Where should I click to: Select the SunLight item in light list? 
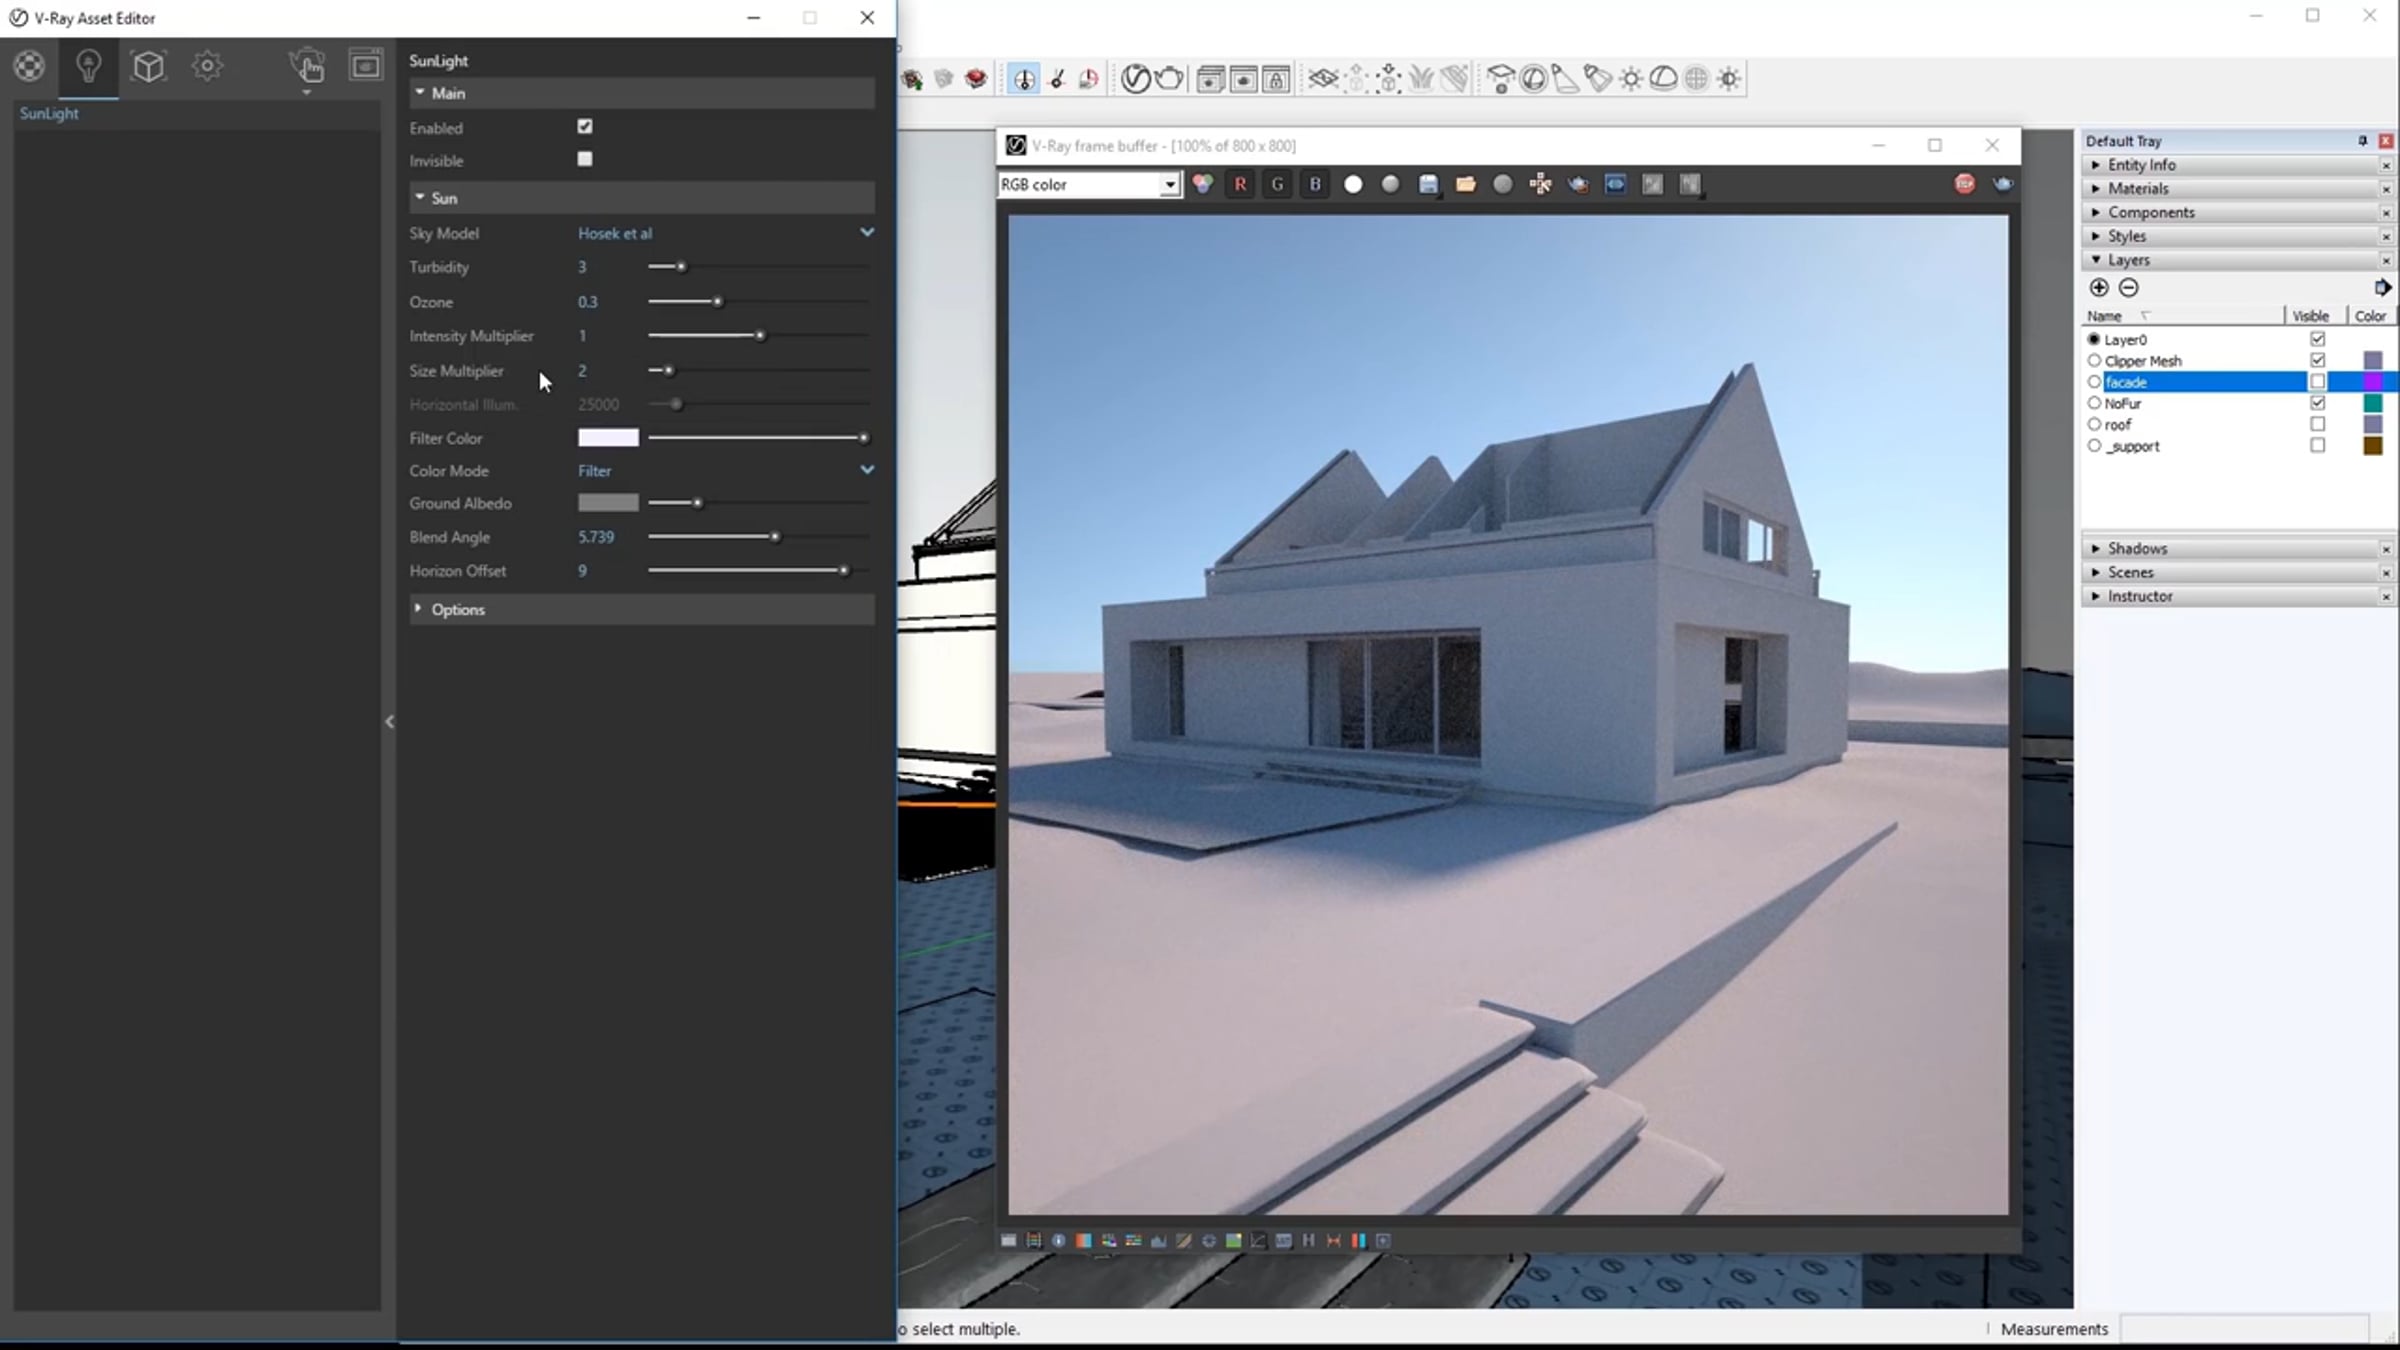pyautogui.click(x=49, y=113)
